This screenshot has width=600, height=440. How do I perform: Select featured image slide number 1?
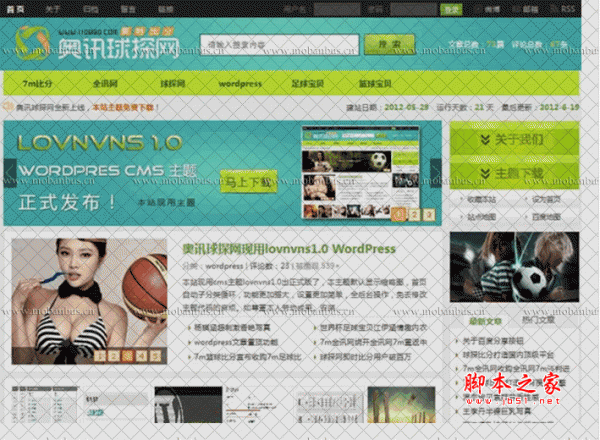[99, 357]
